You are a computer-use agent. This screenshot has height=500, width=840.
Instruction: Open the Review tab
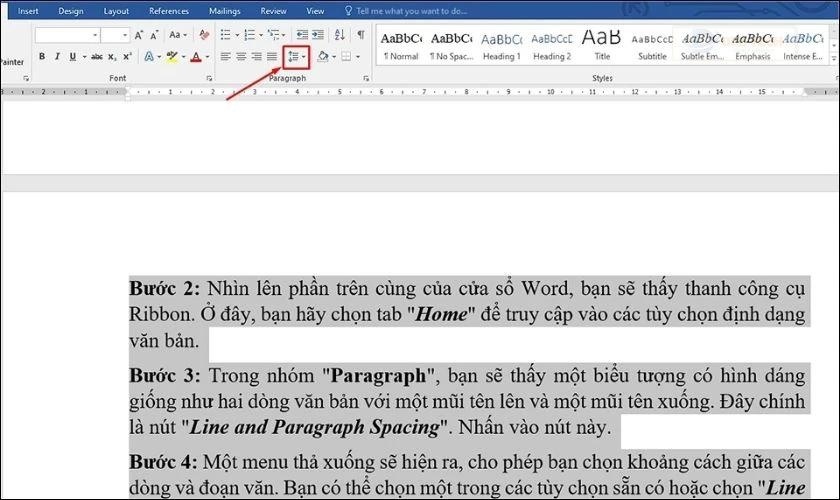pyautogui.click(x=273, y=11)
